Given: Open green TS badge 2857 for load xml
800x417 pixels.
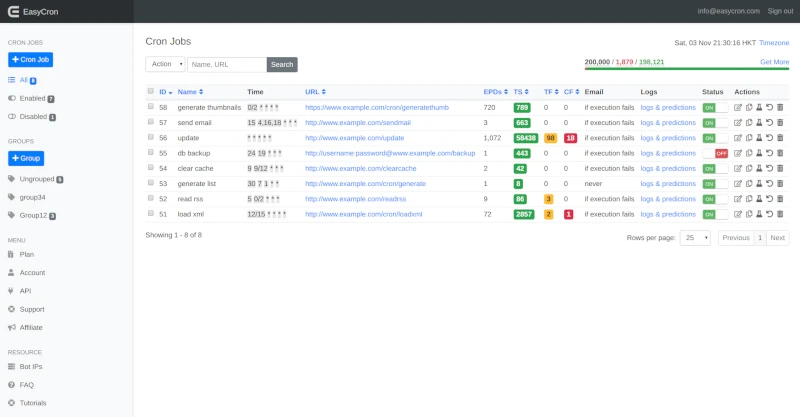Looking at the screenshot, I should (x=524, y=214).
